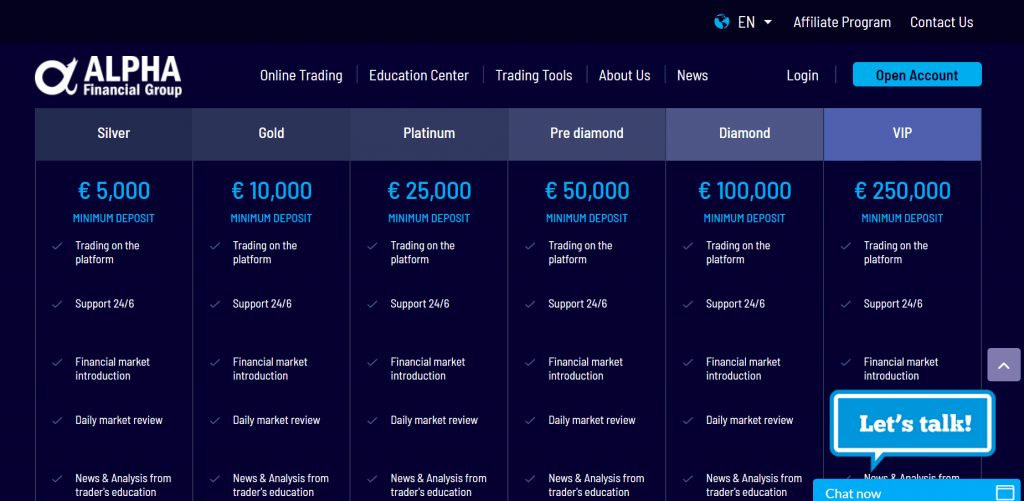This screenshot has width=1024, height=501.
Task: Click the chat window expand icon
Action: point(1004,492)
